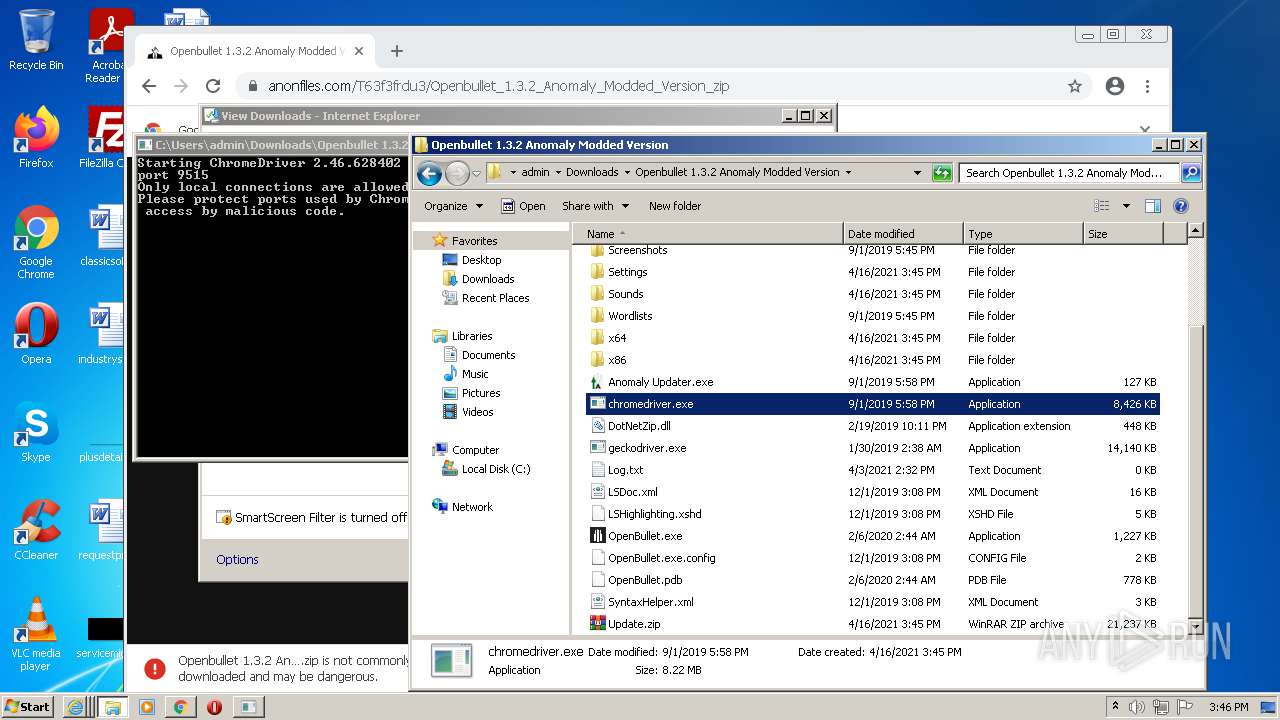Select geckodriver.exe file icon
Image resolution: width=1280 pixels, height=720 pixels.
[598, 448]
